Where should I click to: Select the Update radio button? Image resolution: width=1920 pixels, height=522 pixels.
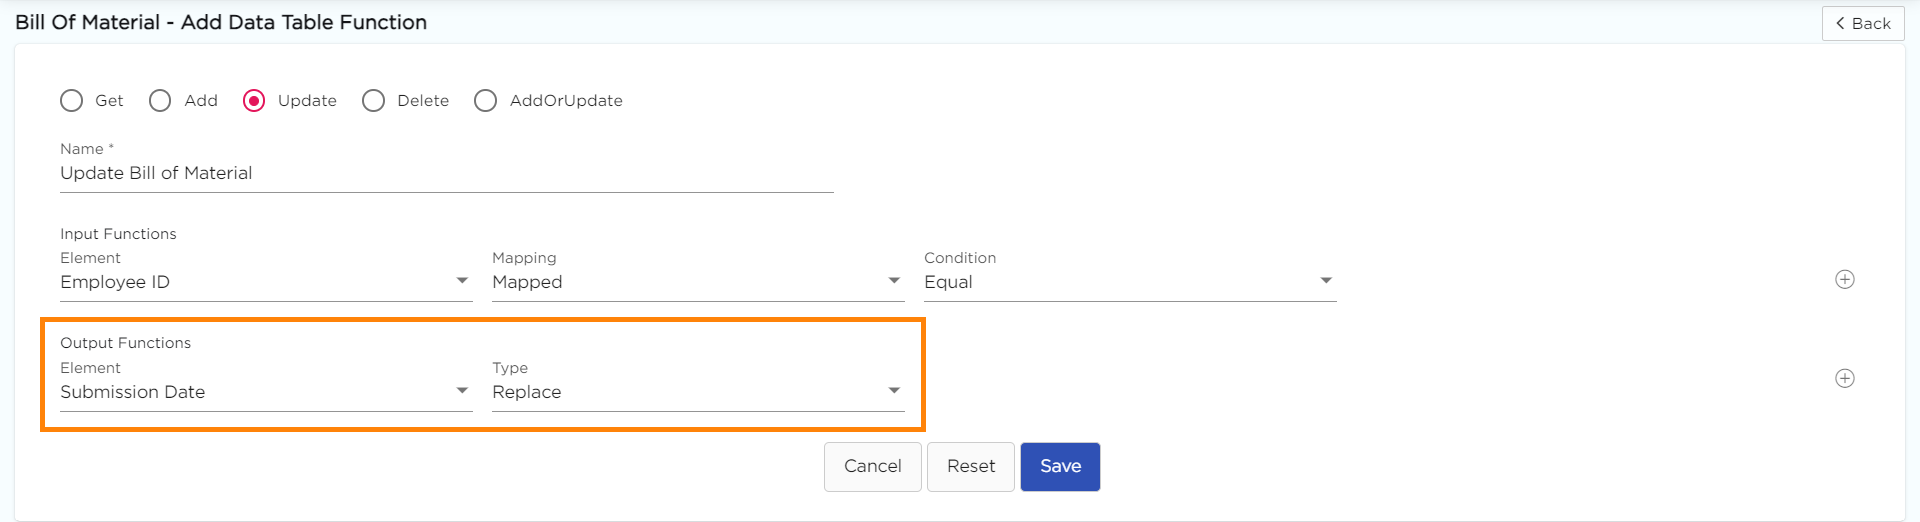[254, 101]
